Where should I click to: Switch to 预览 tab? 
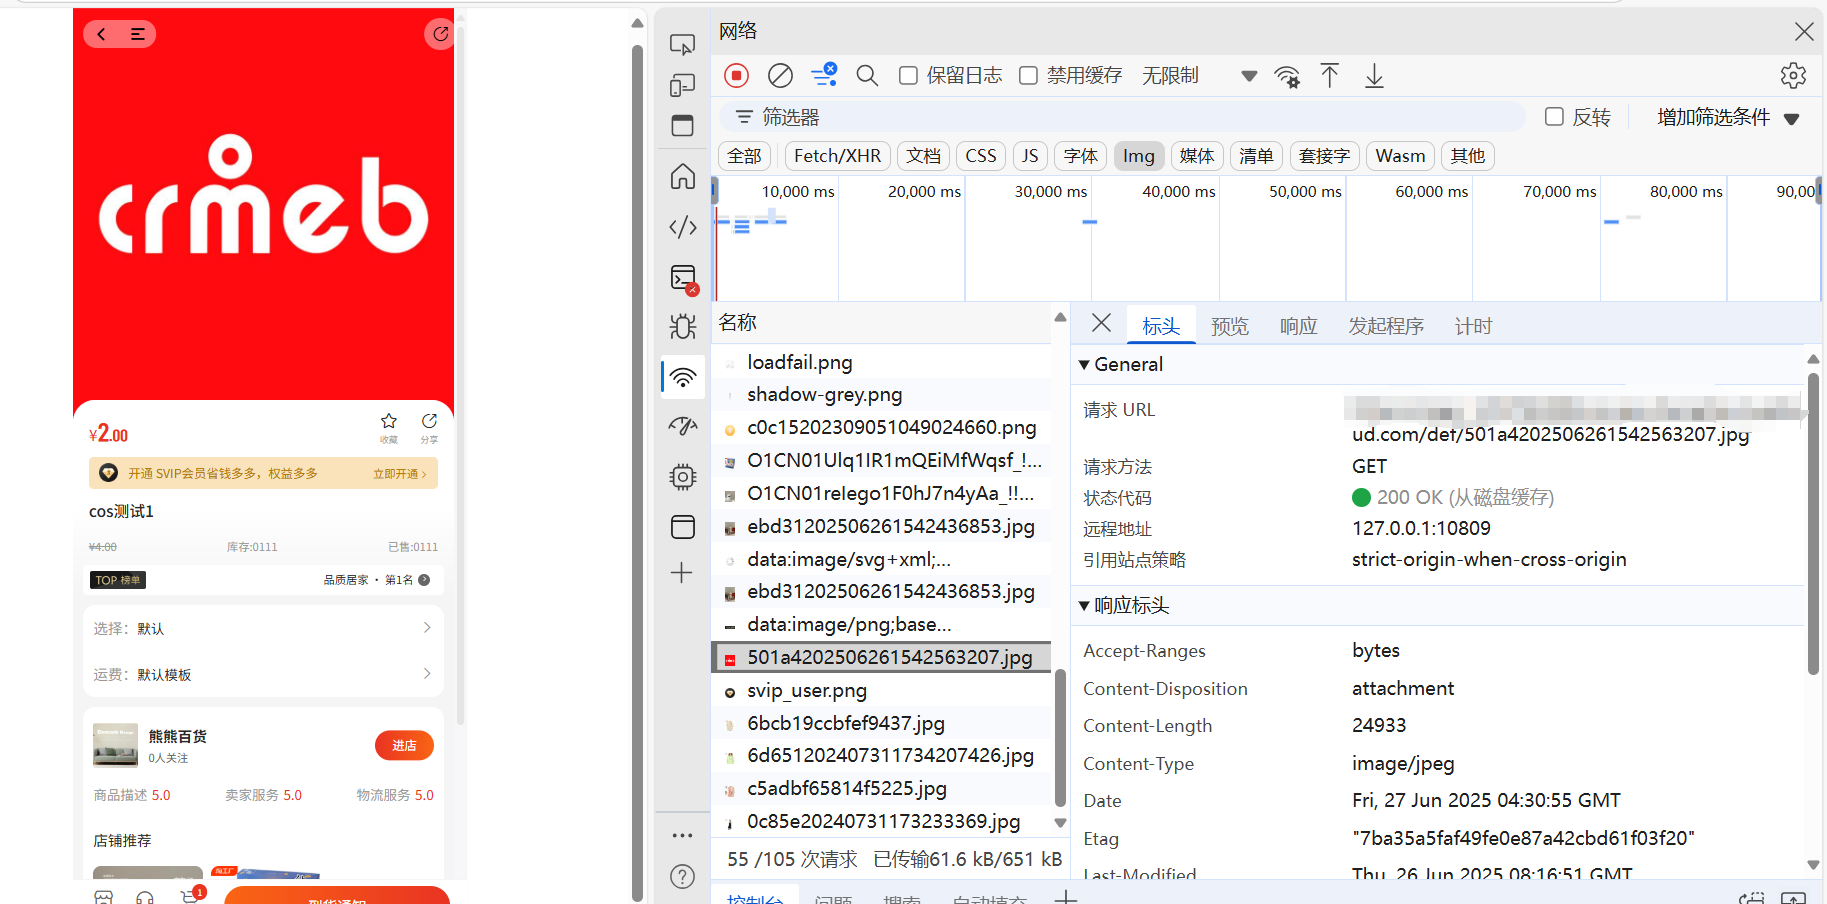click(x=1230, y=326)
